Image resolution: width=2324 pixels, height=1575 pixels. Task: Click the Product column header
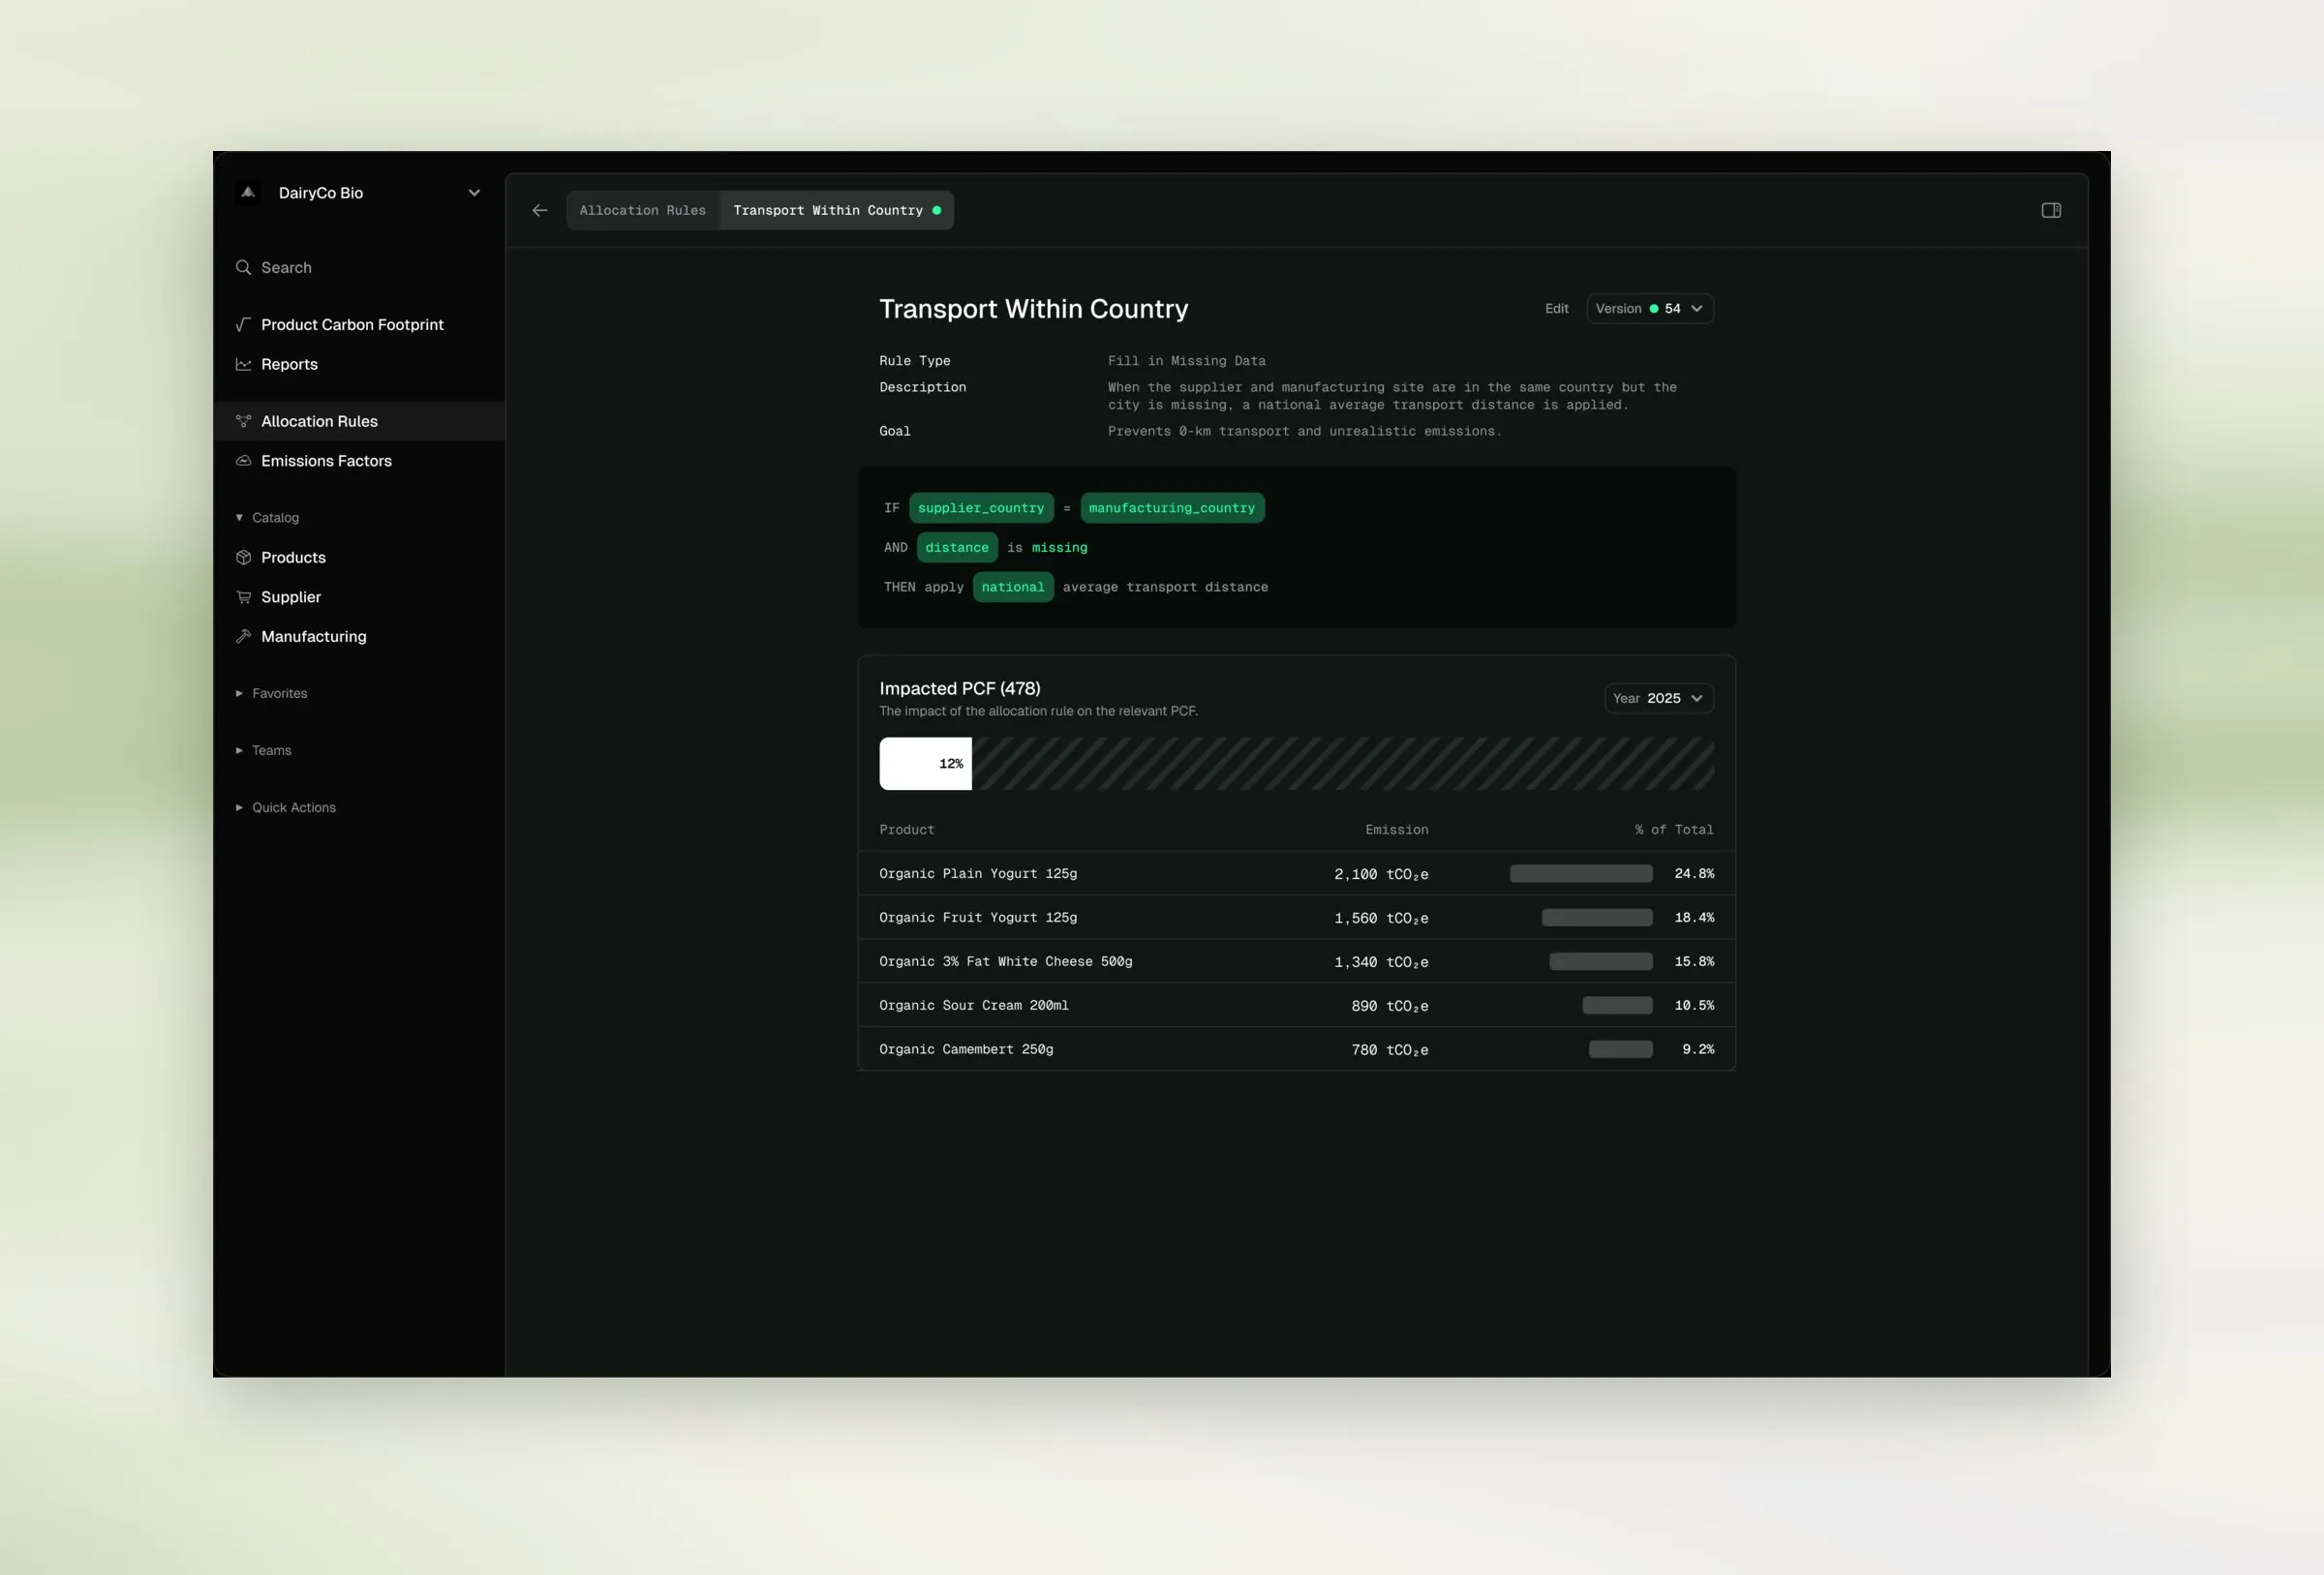point(907,829)
